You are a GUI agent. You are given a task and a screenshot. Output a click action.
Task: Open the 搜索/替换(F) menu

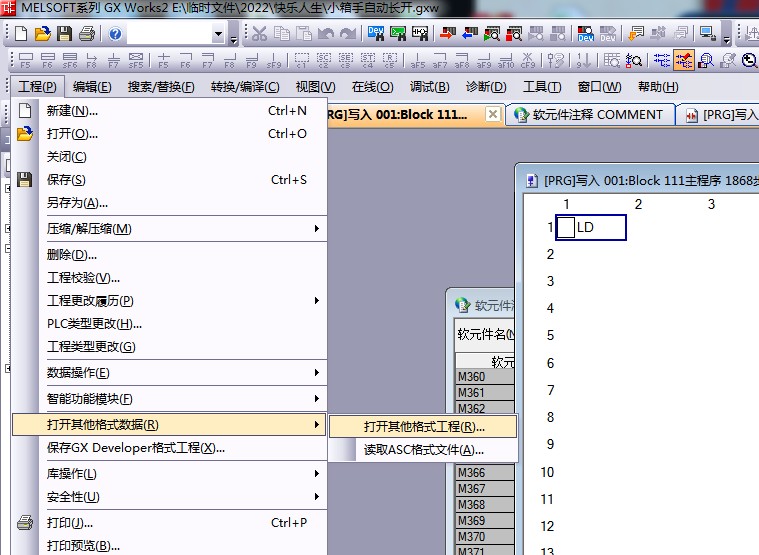(x=161, y=87)
